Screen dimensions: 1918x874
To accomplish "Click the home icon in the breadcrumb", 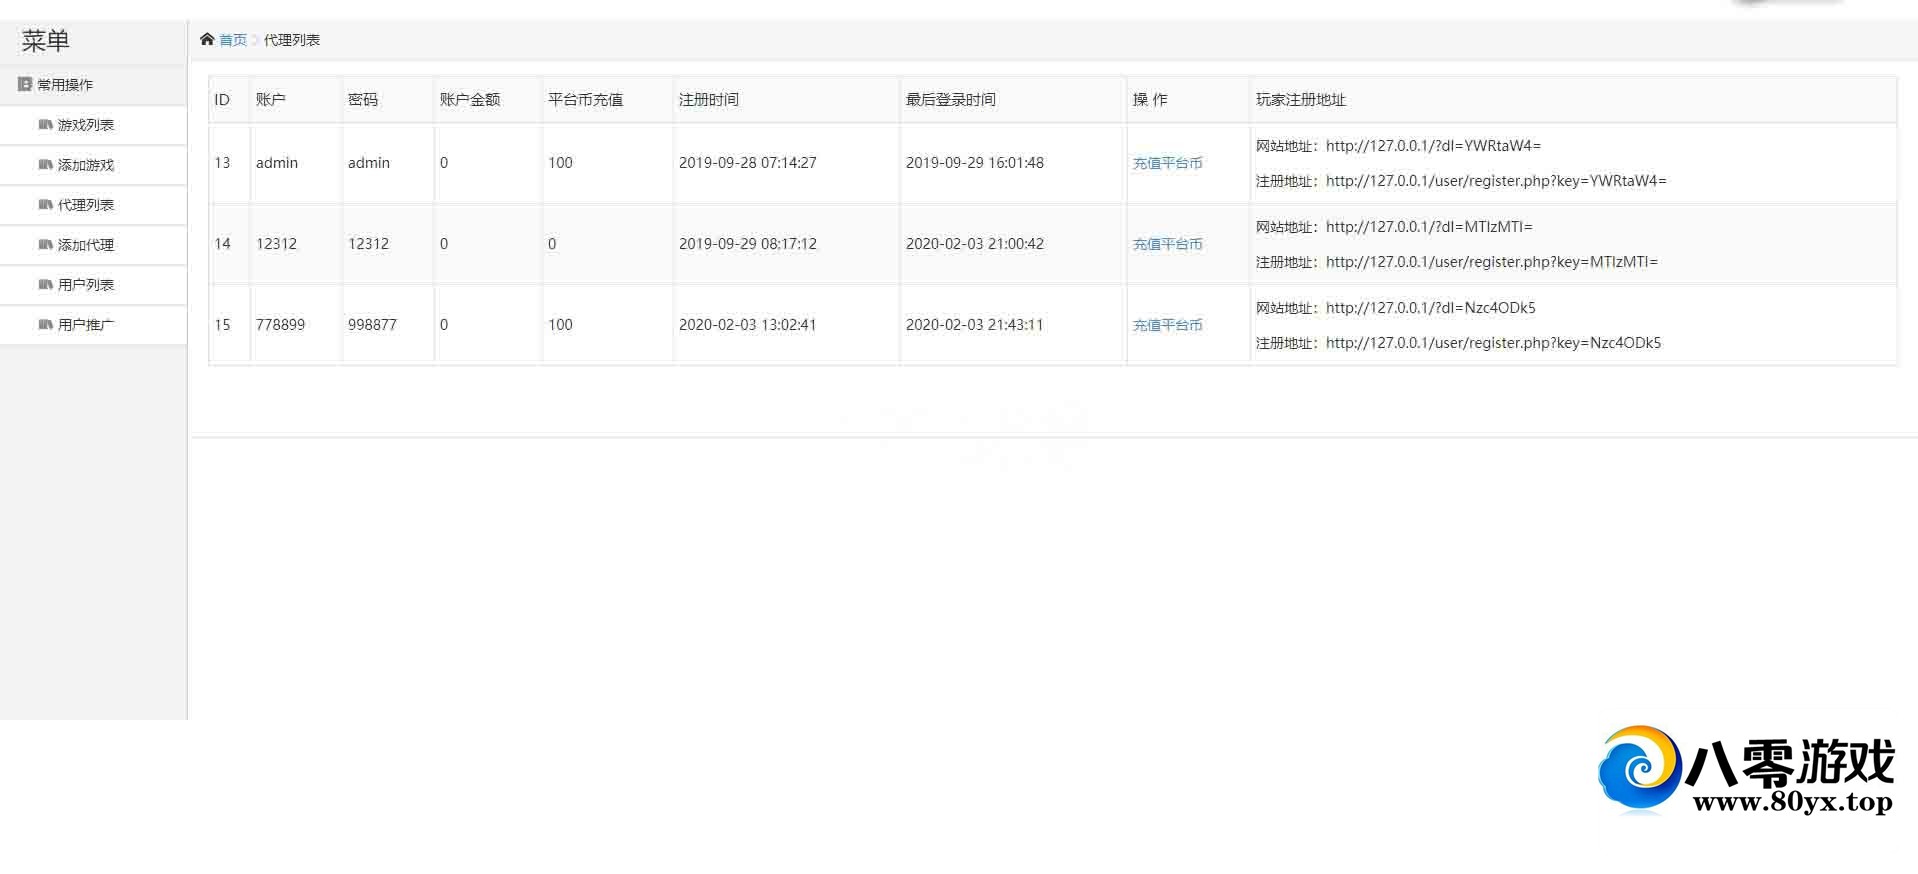I will pos(207,39).
